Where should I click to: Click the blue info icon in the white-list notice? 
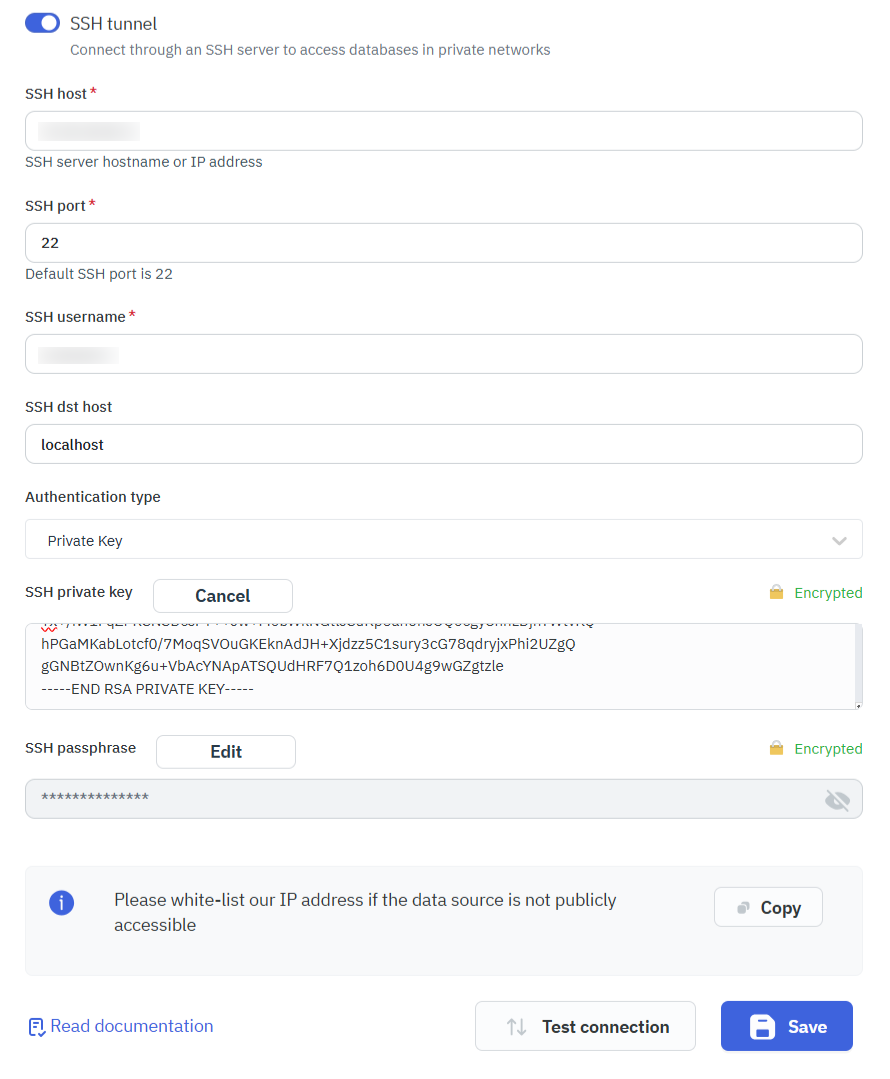pos(62,903)
